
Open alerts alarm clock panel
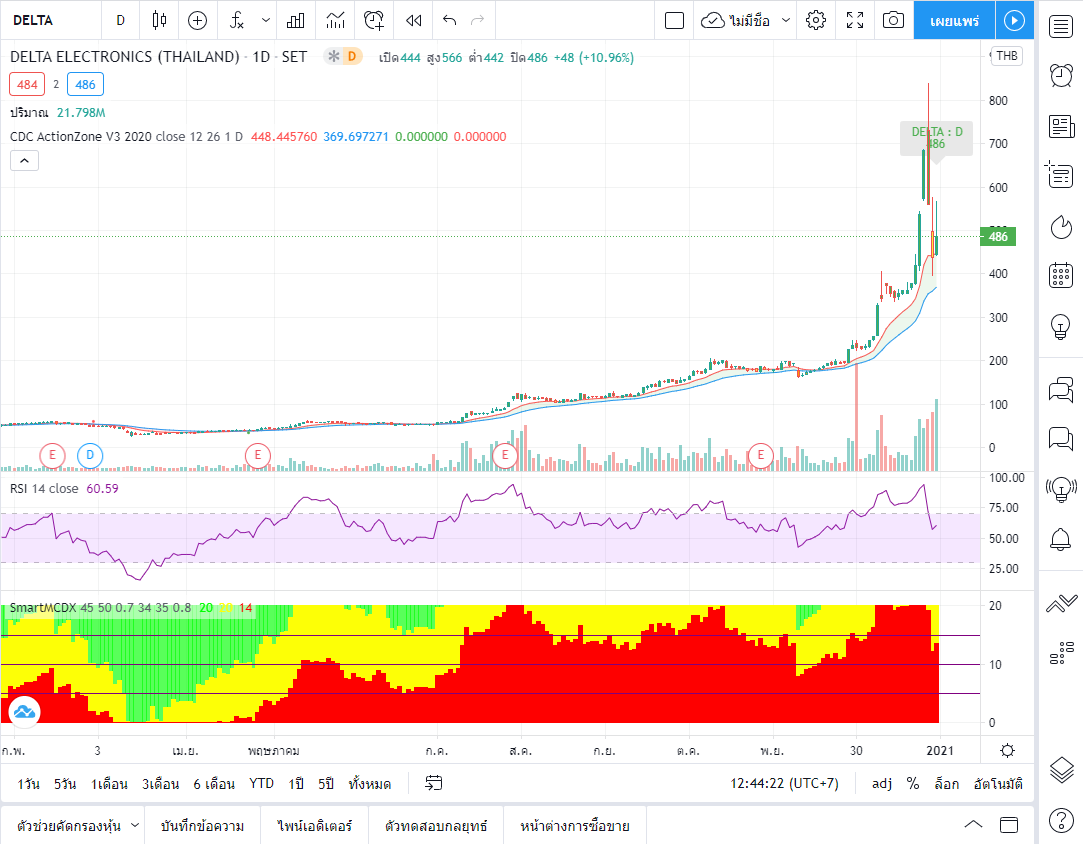click(1061, 75)
